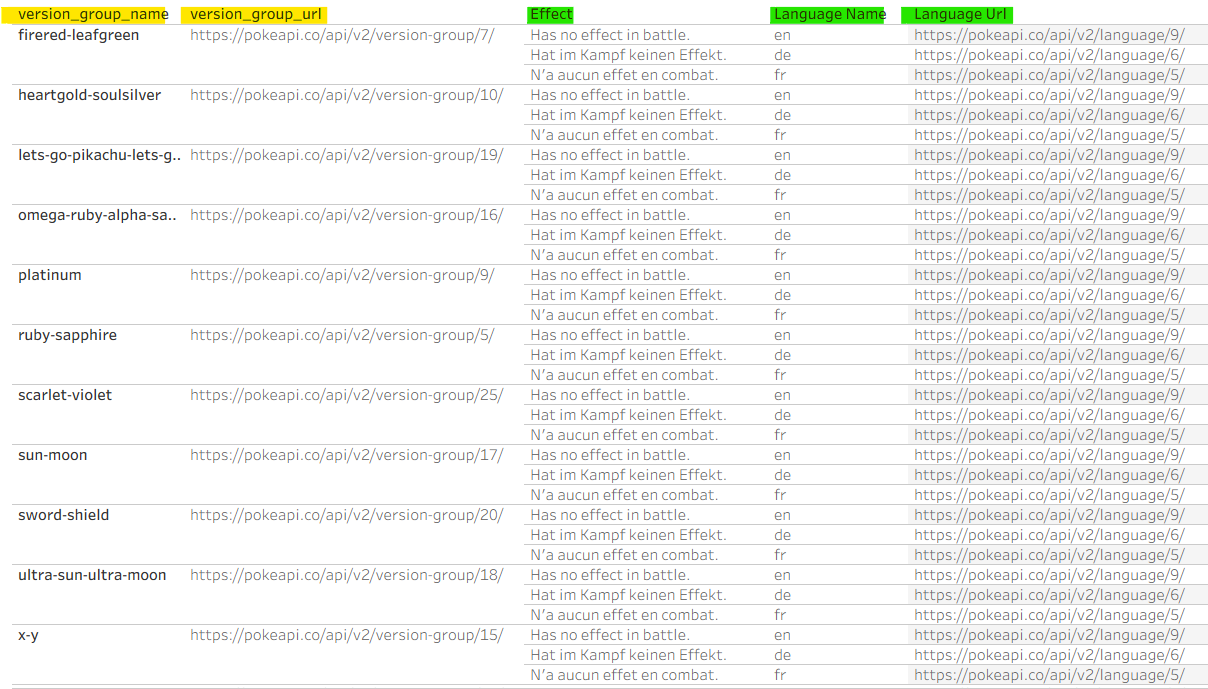Click the ultra-sun-ultra-moon row label
The height and width of the screenshot is (689, 1208).
pyautogui.click(x=92, y=575)
